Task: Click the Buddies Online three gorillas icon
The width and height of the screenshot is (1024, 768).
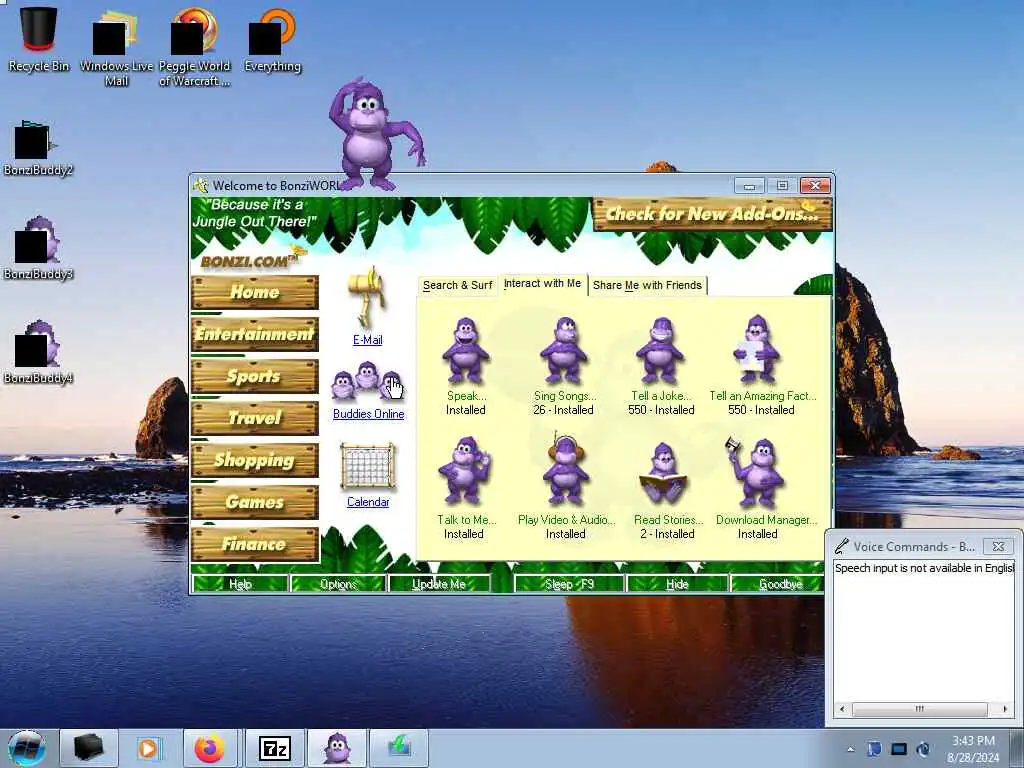Action: [x=368, y=383]
